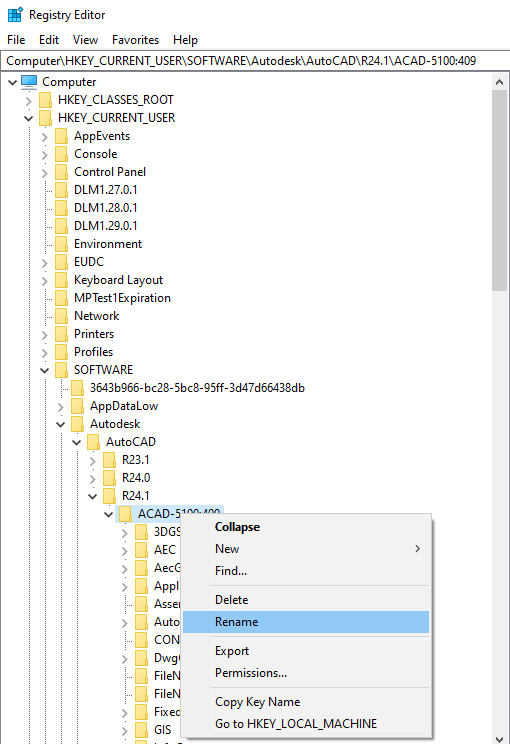
Task: Choose Permissions... in the context menu
Action: (306, 673)
